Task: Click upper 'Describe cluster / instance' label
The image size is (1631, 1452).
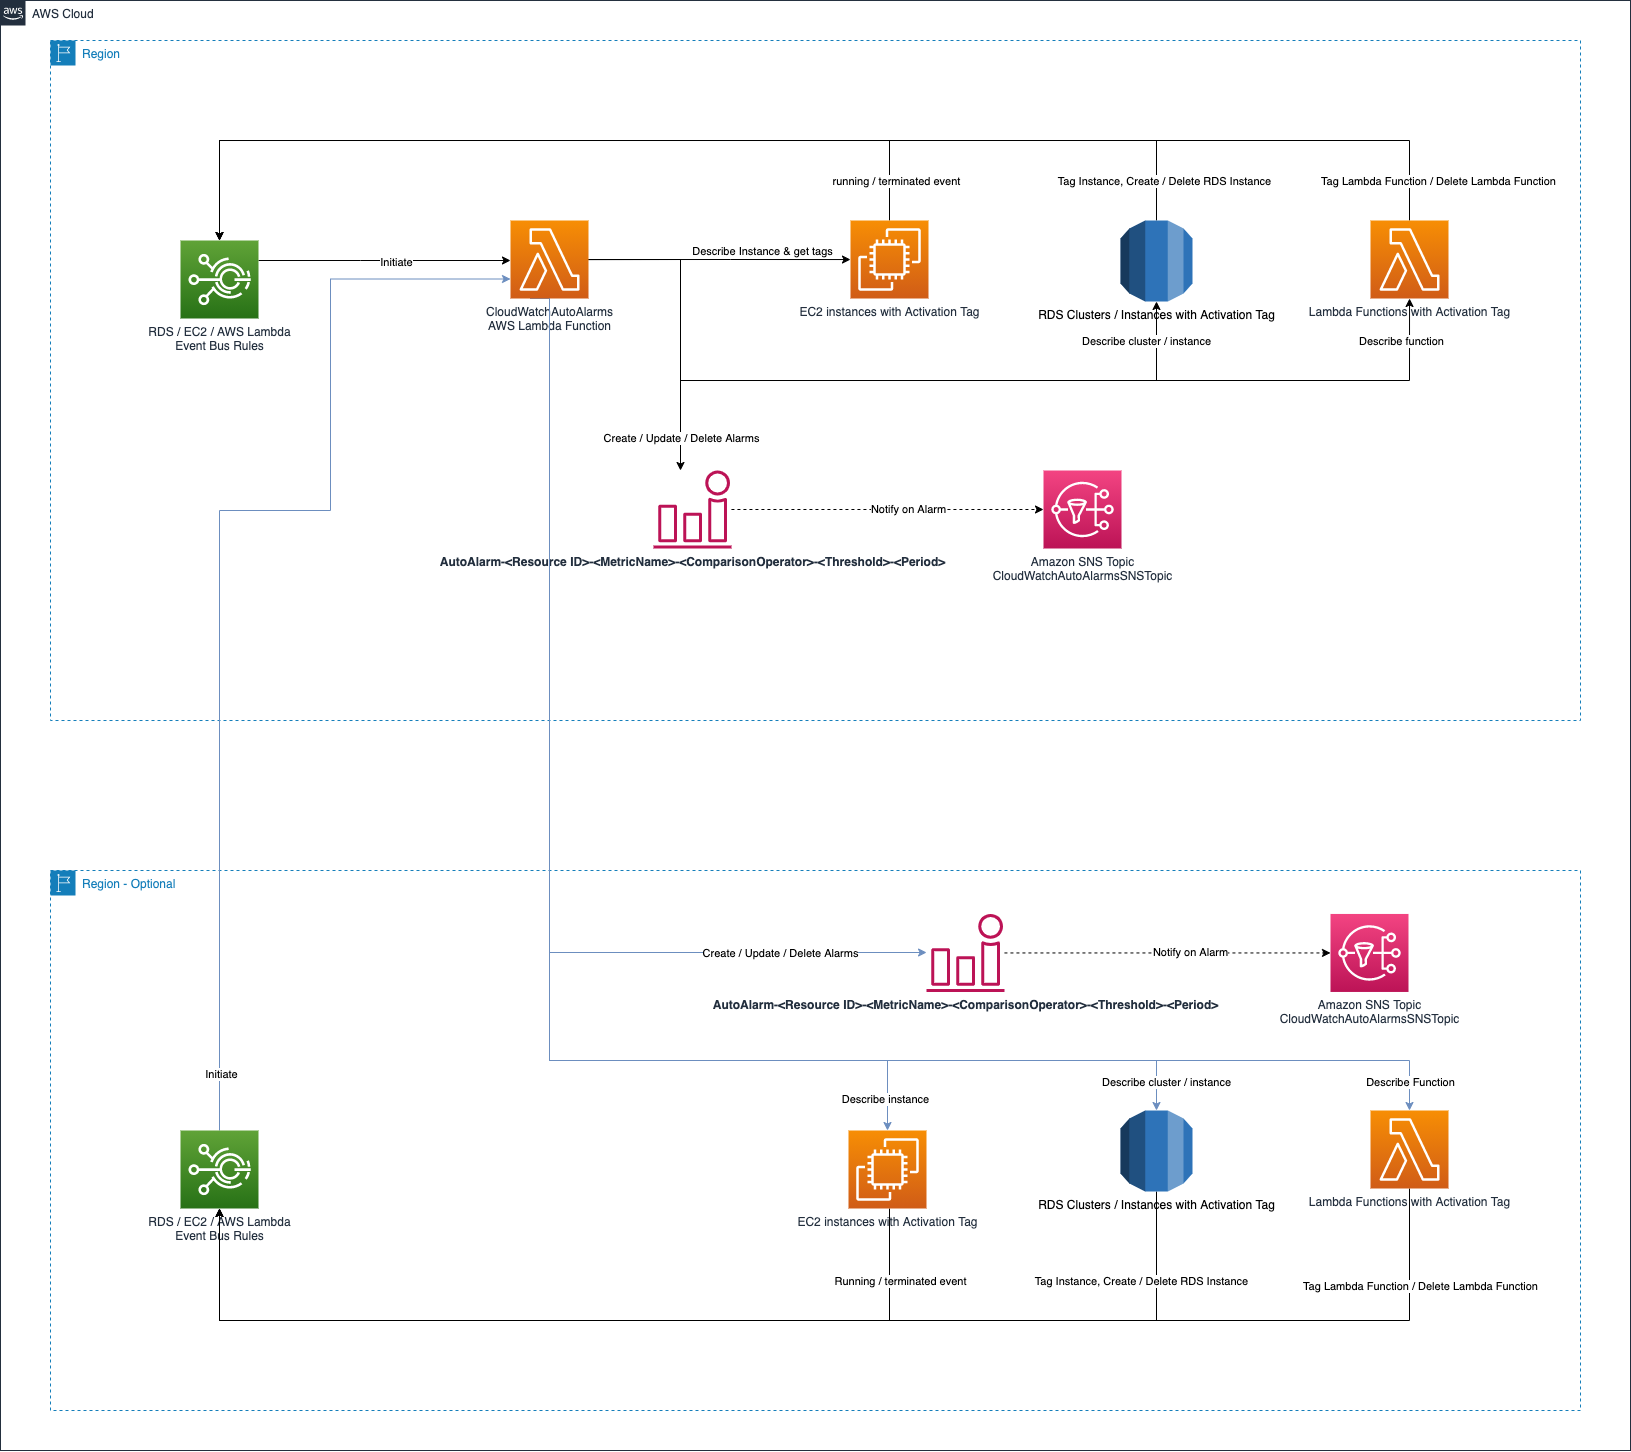Action: point(1146,341)
